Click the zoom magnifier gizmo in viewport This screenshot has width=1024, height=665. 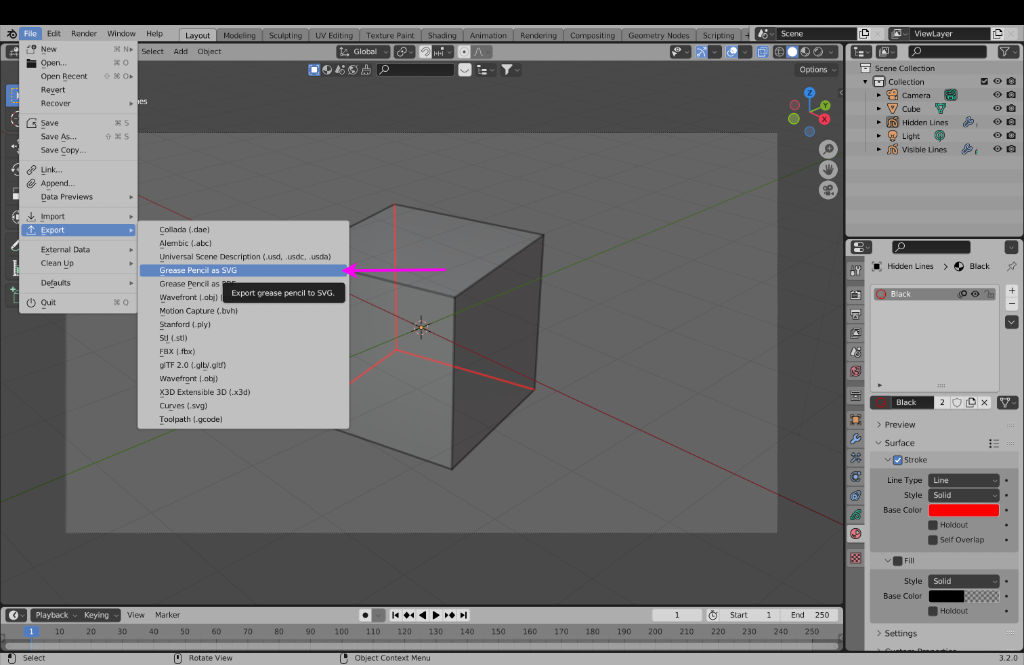click(x=828, y=149)
